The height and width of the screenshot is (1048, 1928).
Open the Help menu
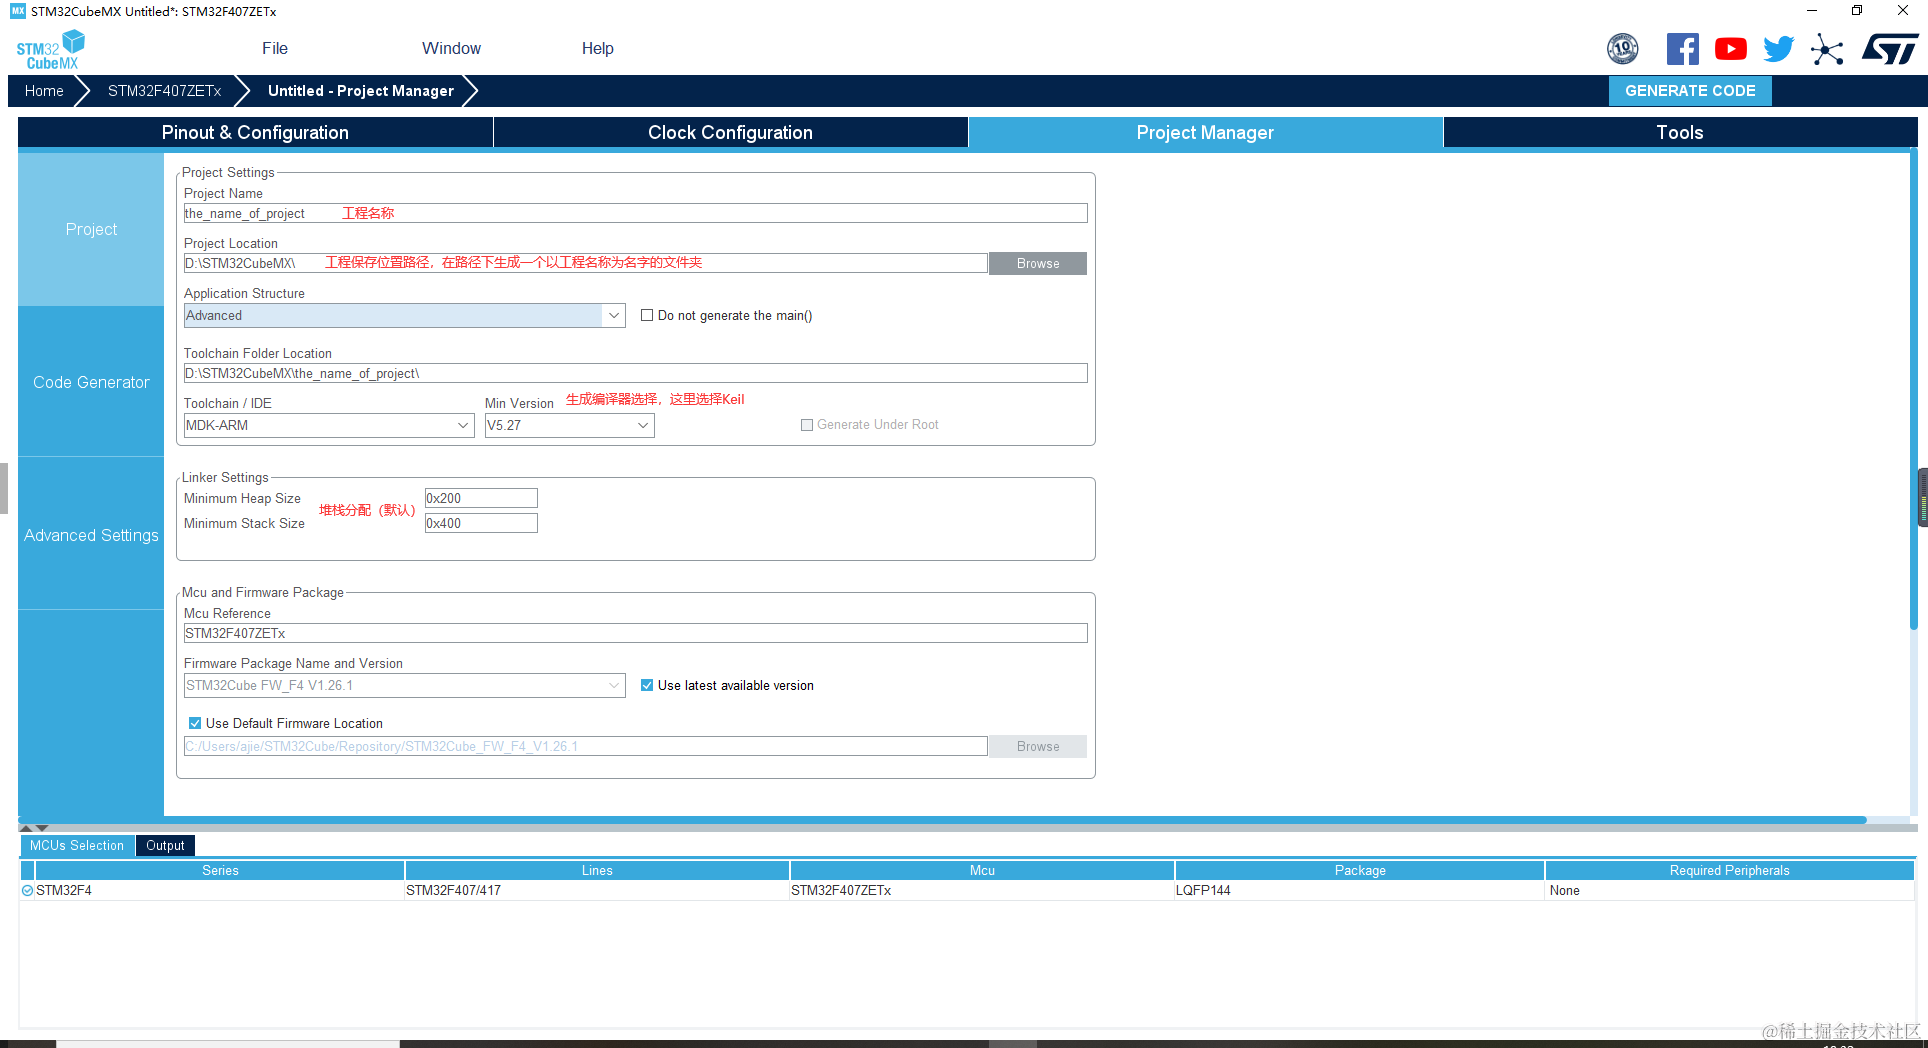point(598,48)
